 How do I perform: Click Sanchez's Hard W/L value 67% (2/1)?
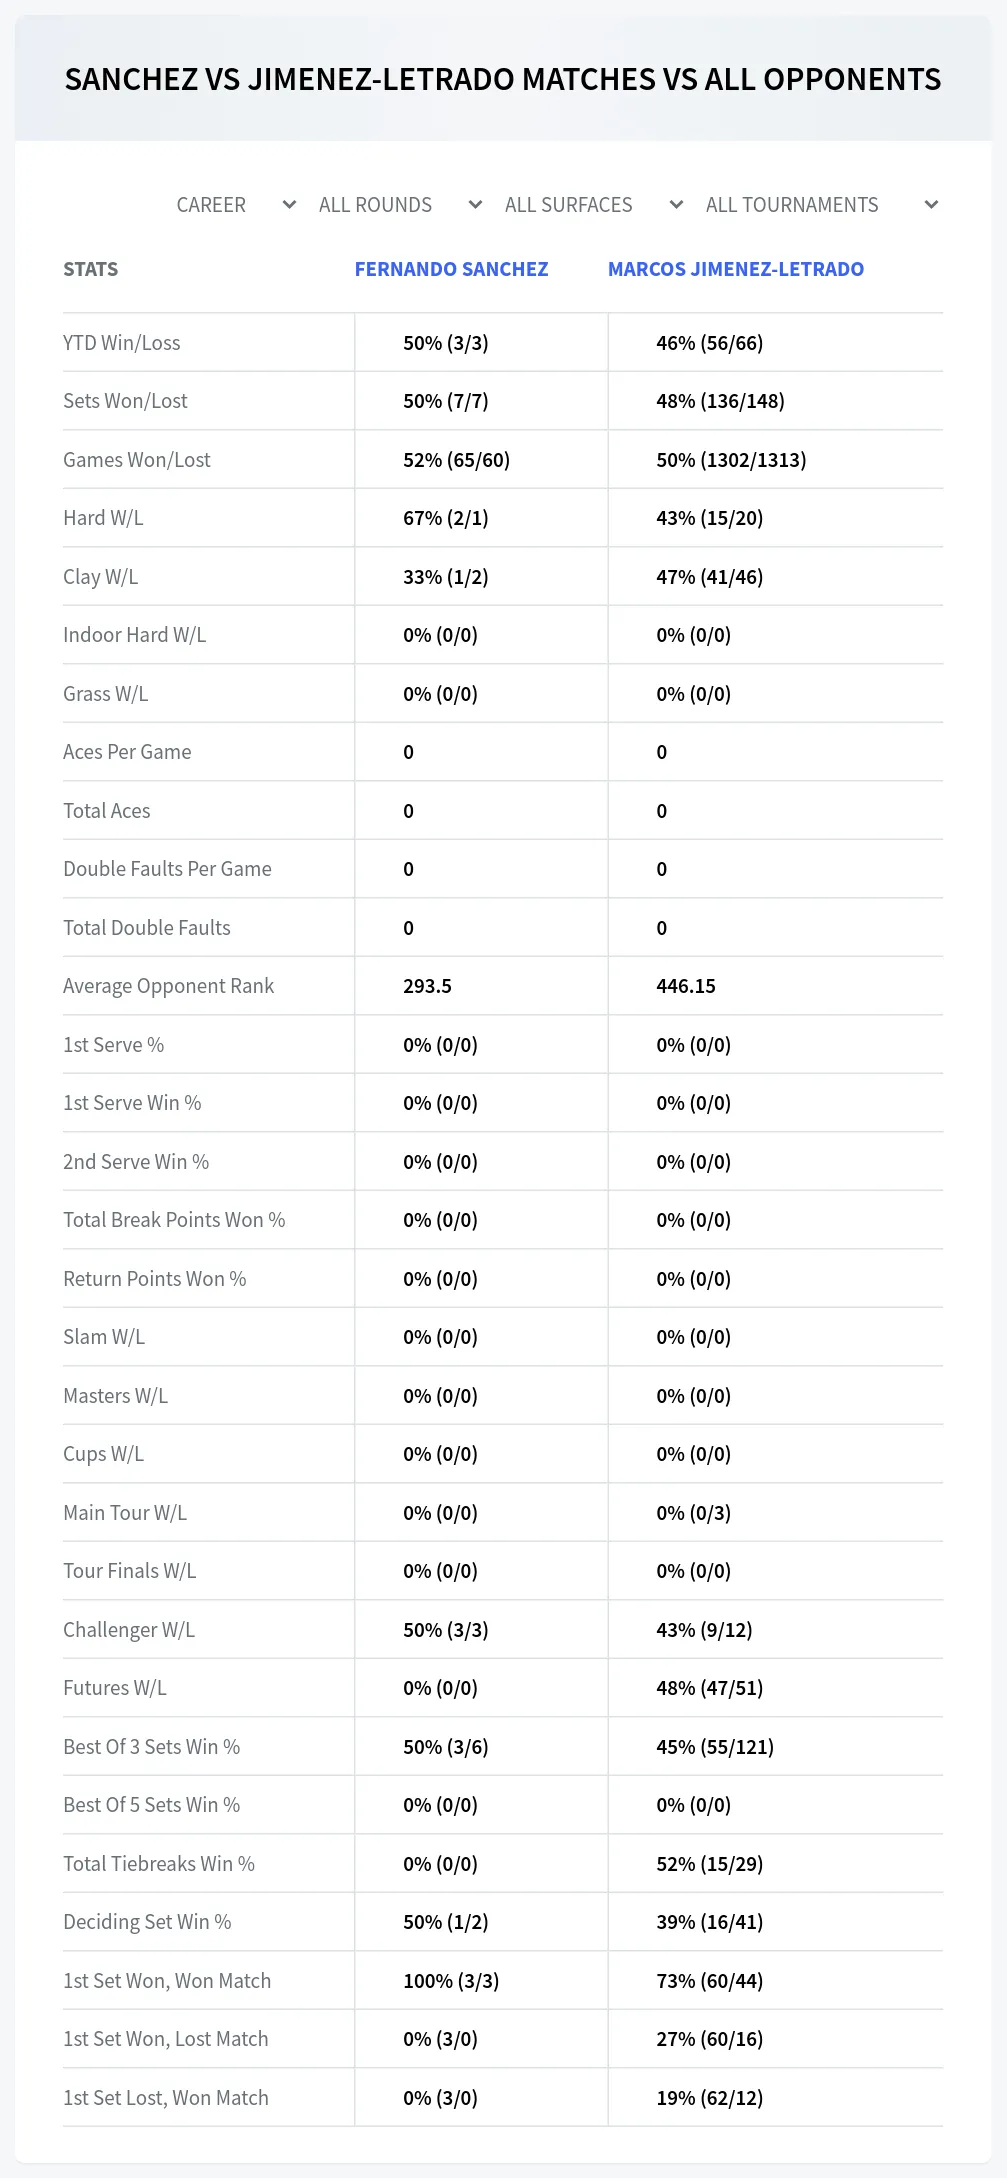pos(446,518)
